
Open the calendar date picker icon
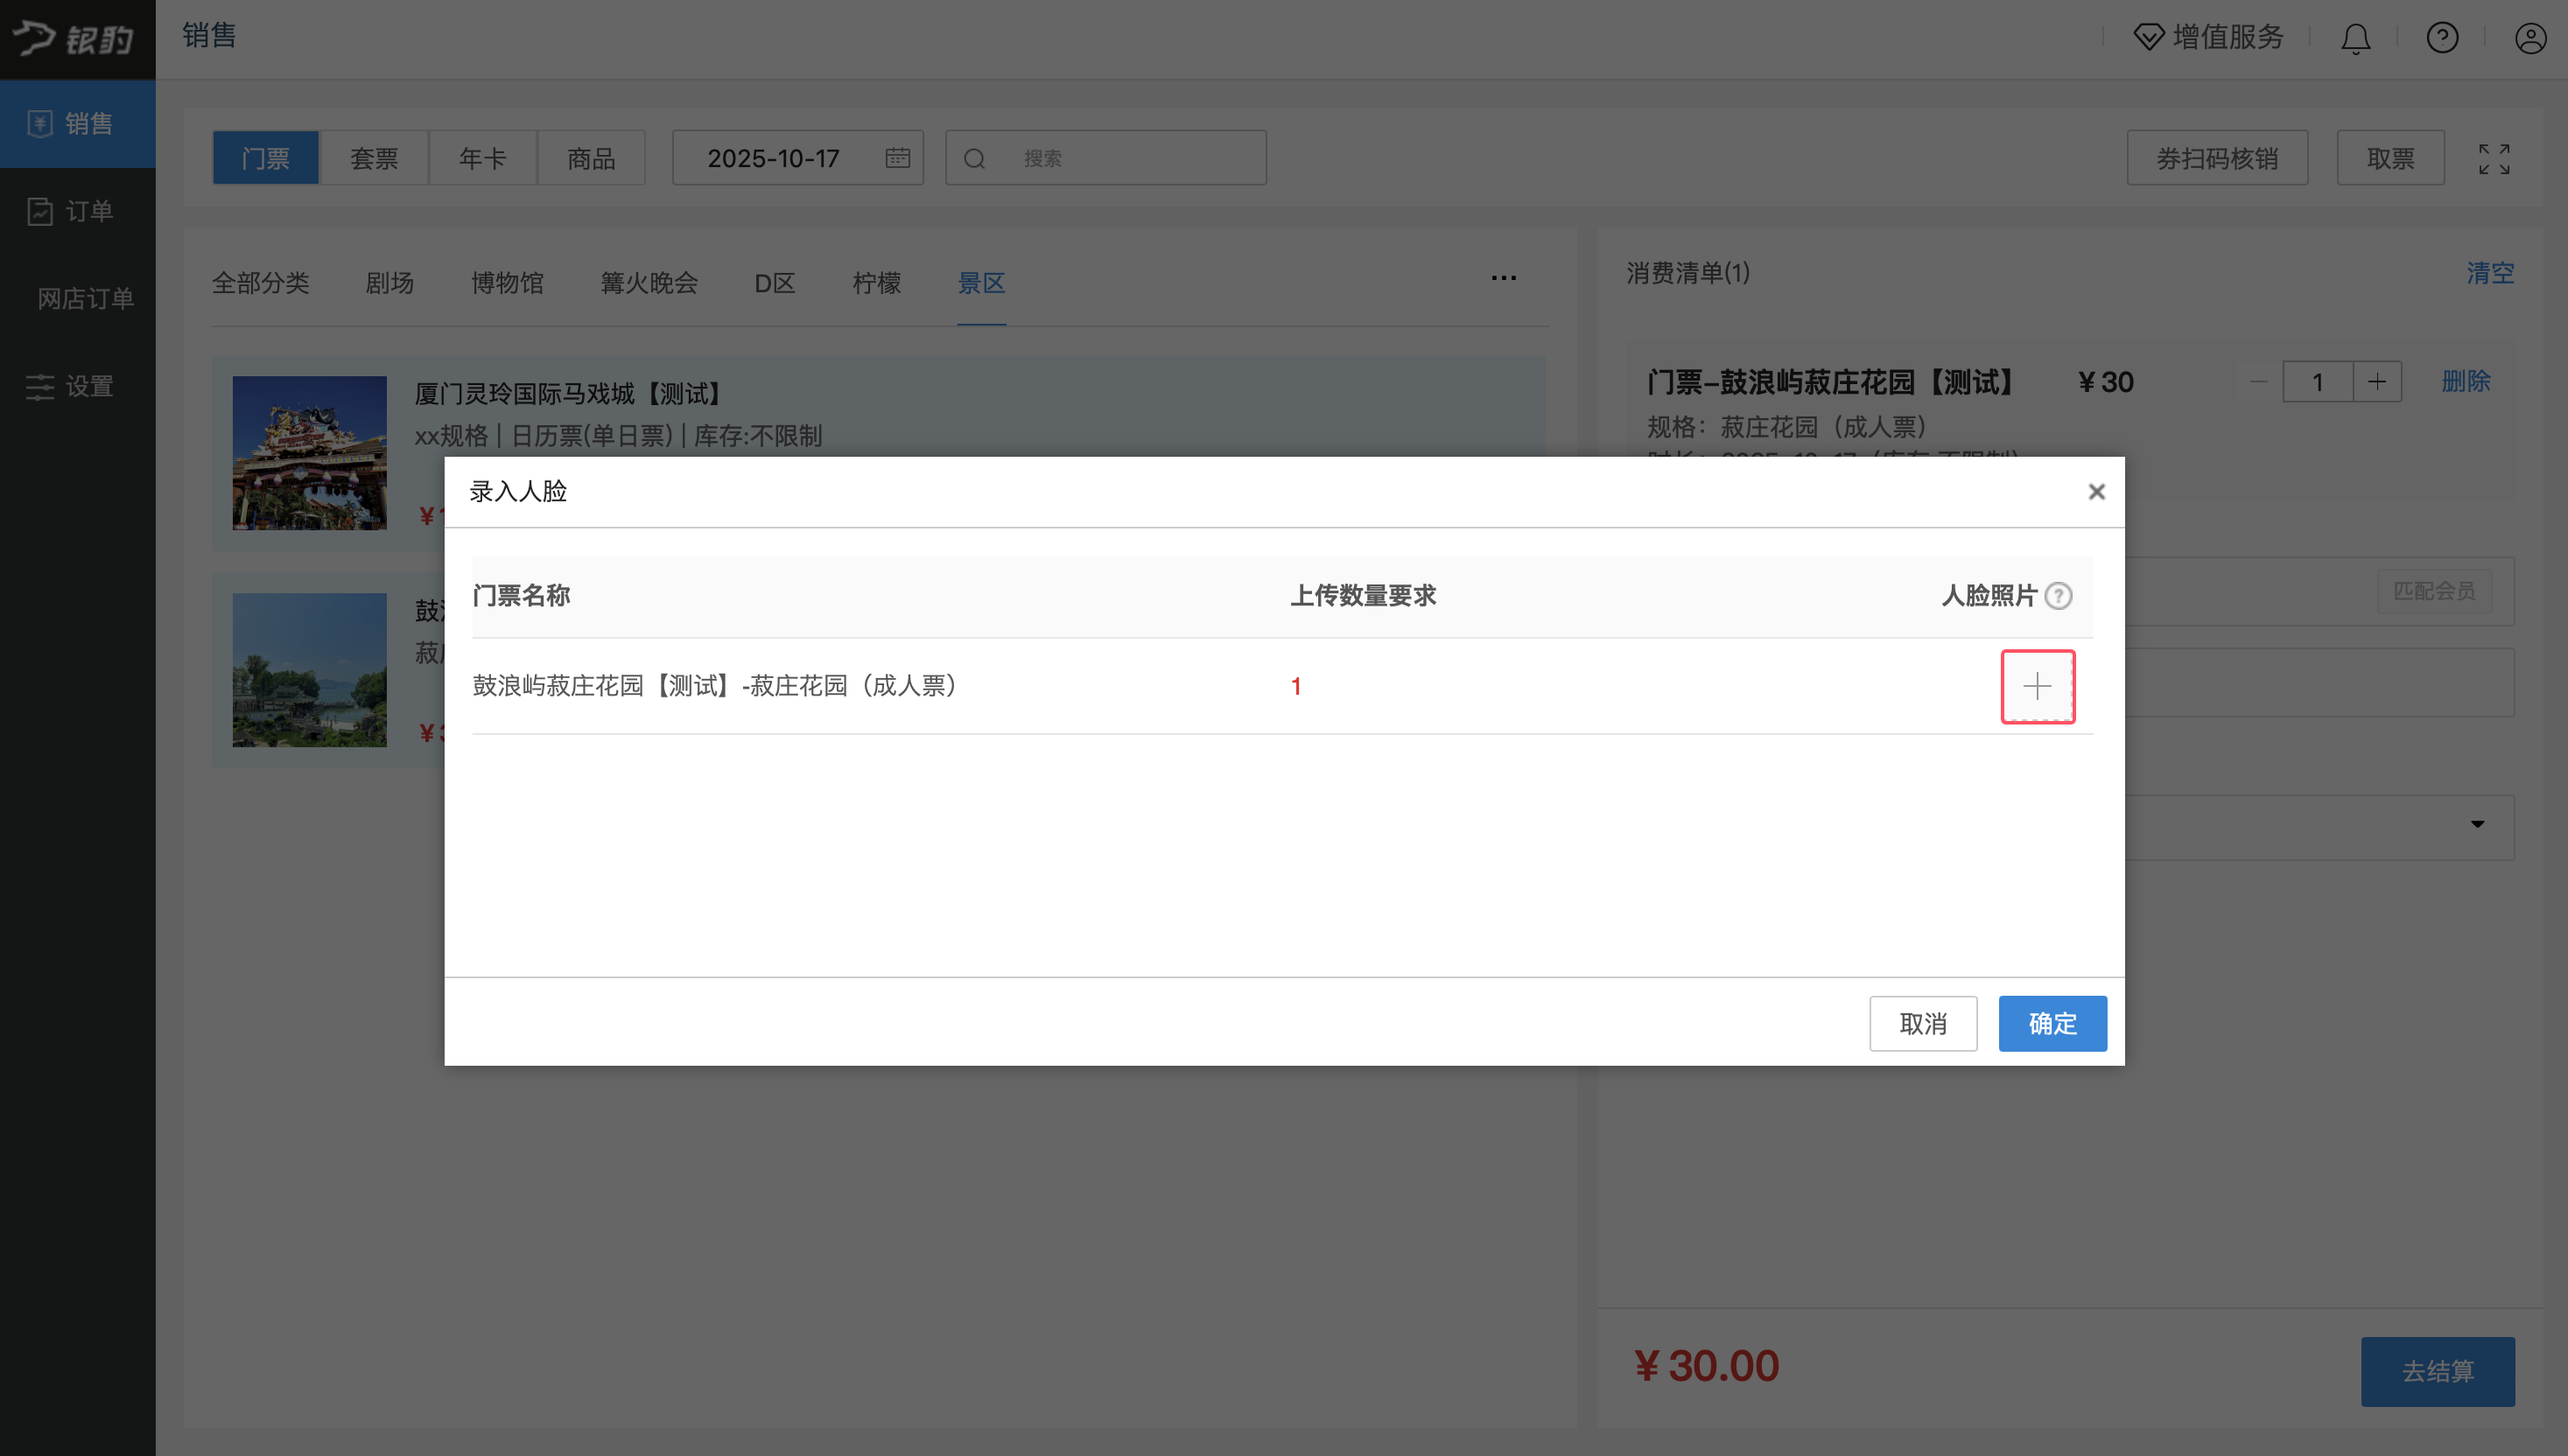897,158
